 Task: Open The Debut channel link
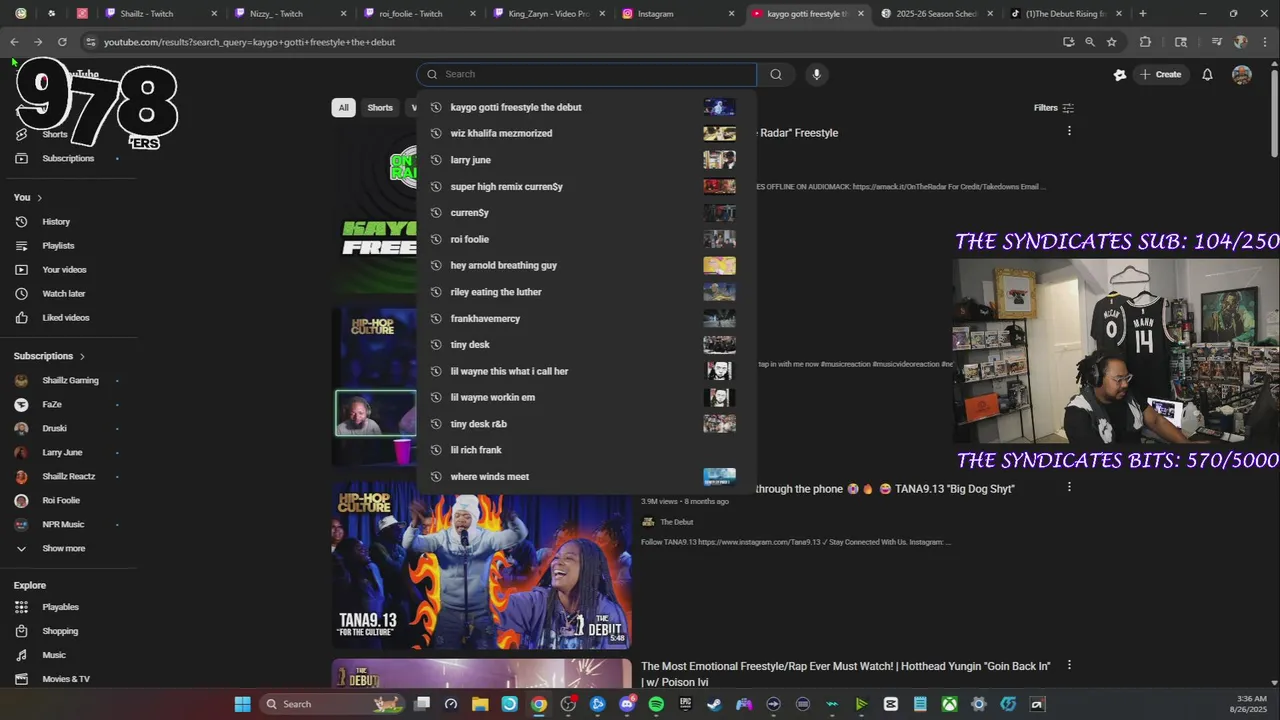coord(676,522)
